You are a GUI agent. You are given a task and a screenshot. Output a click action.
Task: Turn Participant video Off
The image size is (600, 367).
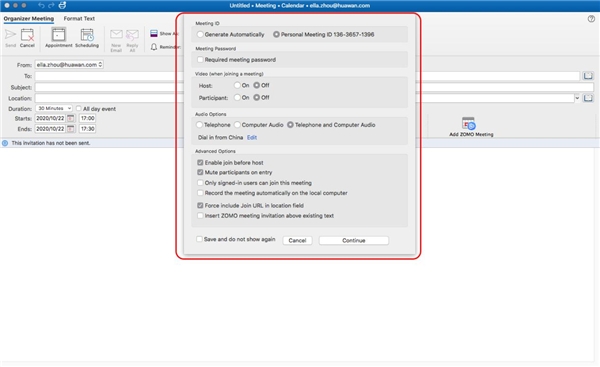(x=257, y=98)
